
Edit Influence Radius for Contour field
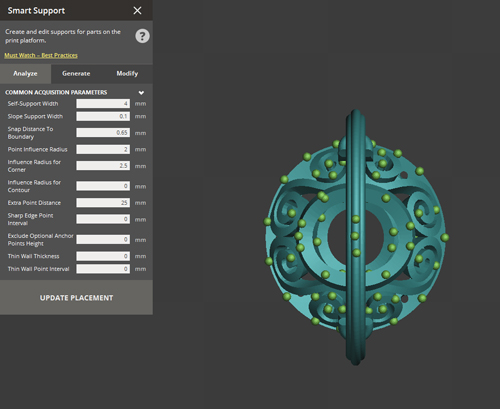click(x=103, y=186)
